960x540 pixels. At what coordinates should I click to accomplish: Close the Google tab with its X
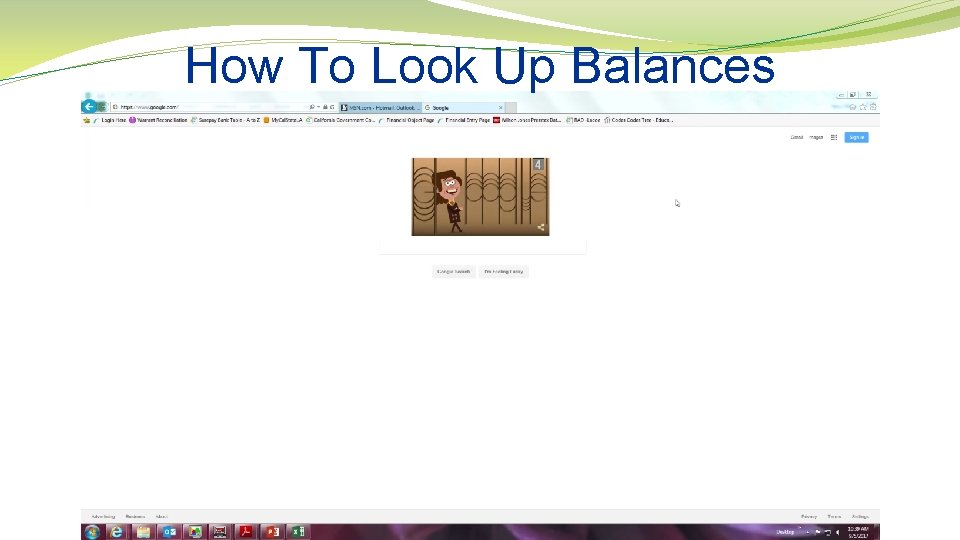(x=501, y=108)
